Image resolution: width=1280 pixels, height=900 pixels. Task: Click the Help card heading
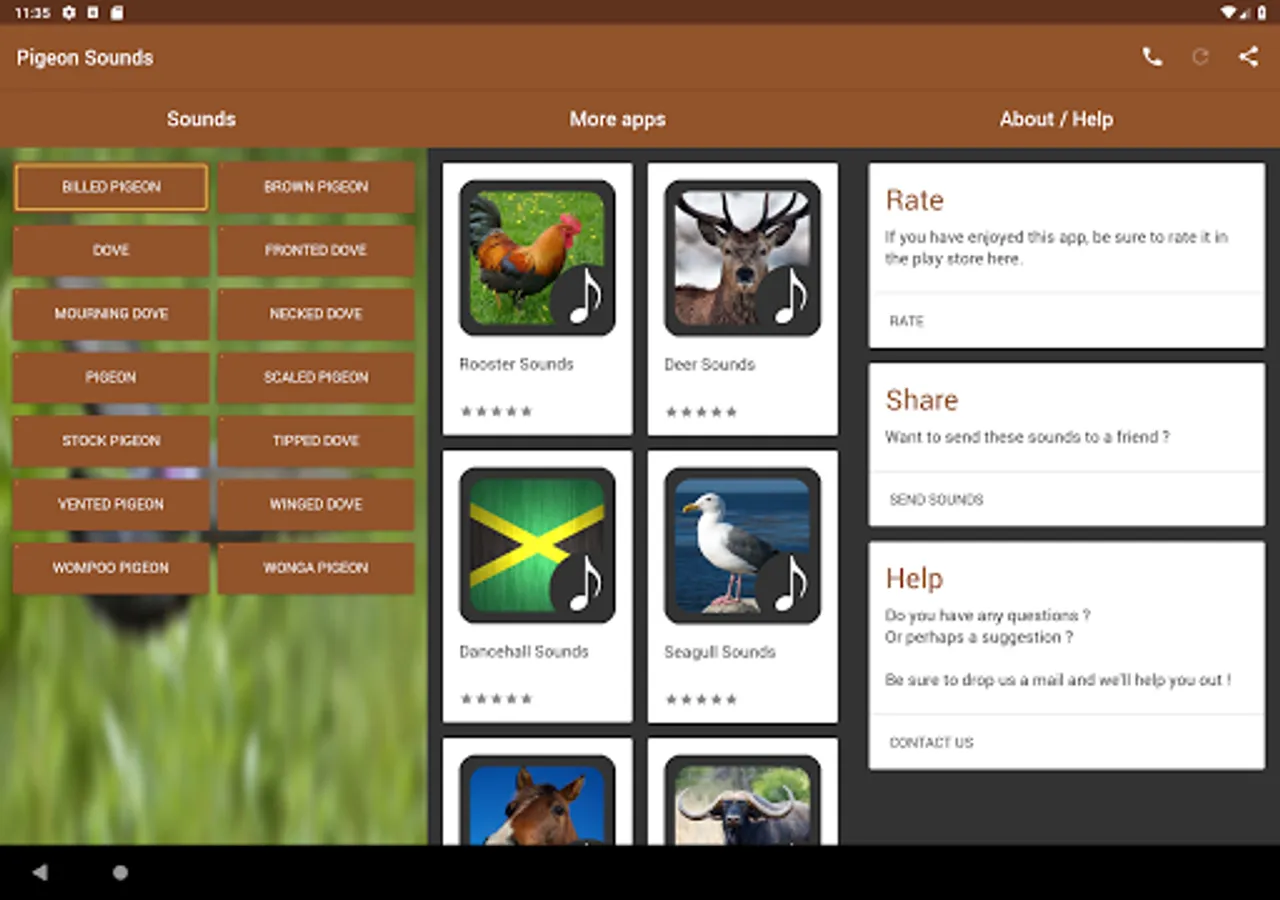point(914,578)
